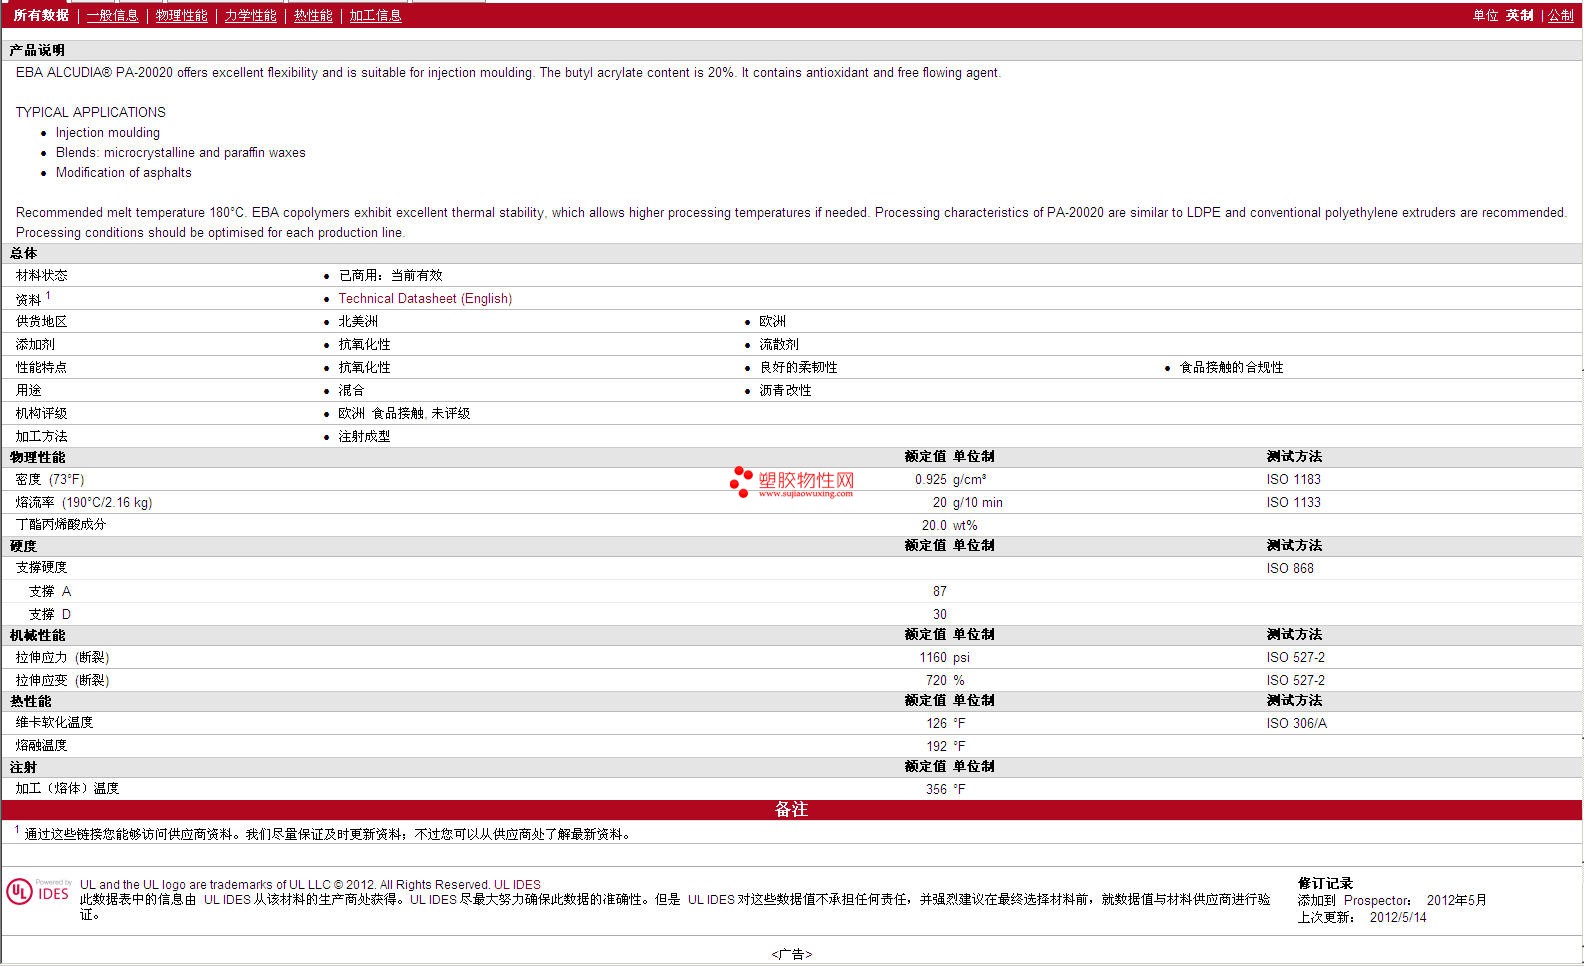Image resolution: width=1584 pixels, height=966 pixels.
Task: Select 公制 units option
Action: click(x=1560, y=15)
